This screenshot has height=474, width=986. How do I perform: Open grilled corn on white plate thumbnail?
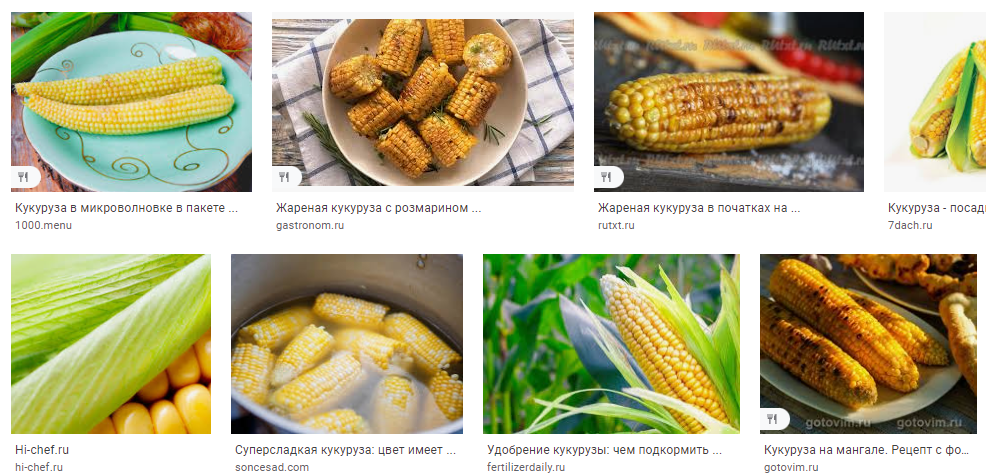pyautogui.click(x=868, y=344)
